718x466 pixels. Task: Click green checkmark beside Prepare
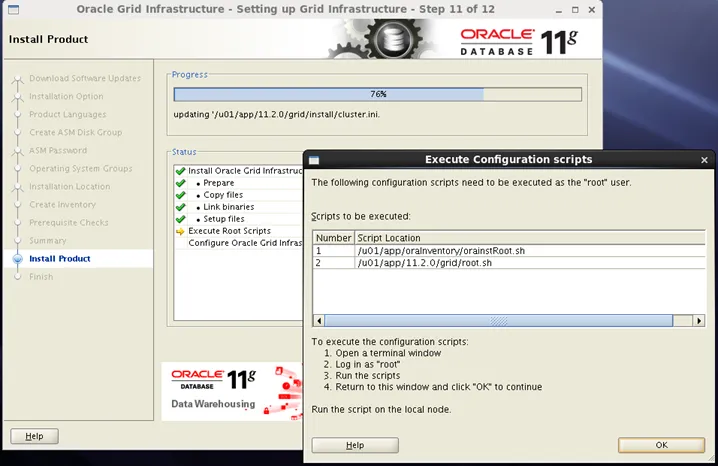point(180,183)
